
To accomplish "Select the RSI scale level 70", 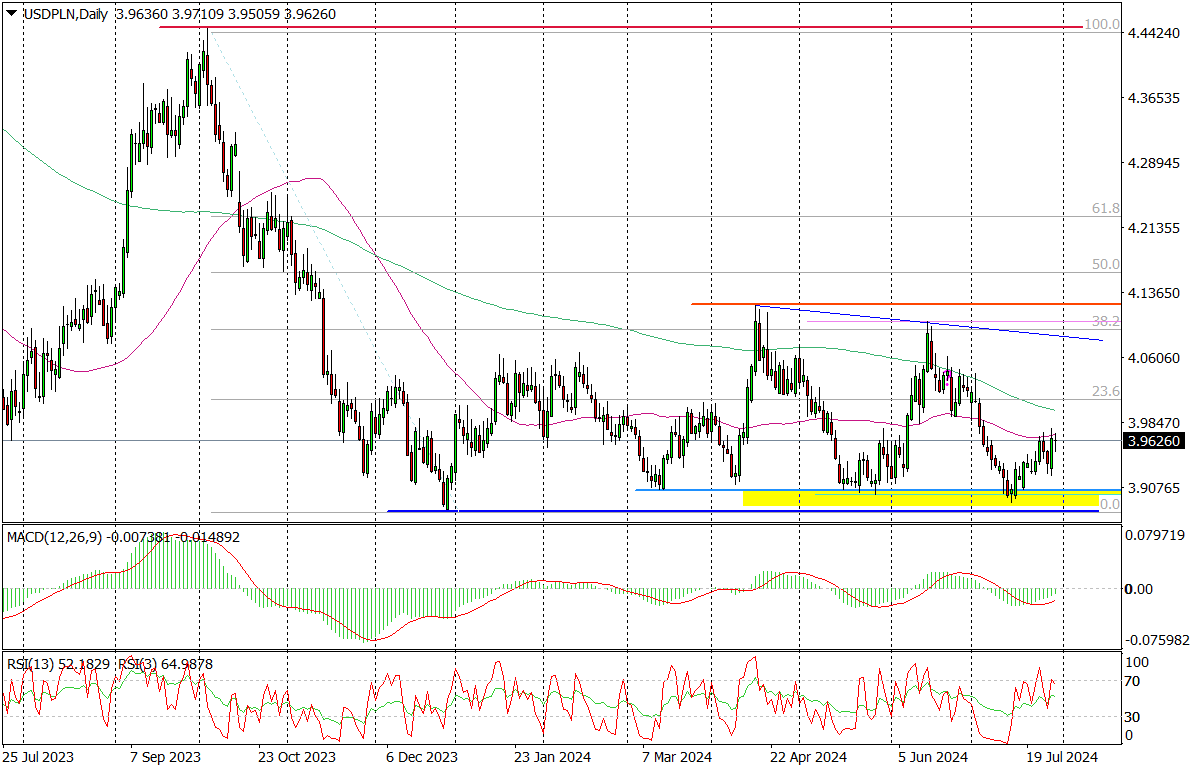I will [x=1132, y=681].
